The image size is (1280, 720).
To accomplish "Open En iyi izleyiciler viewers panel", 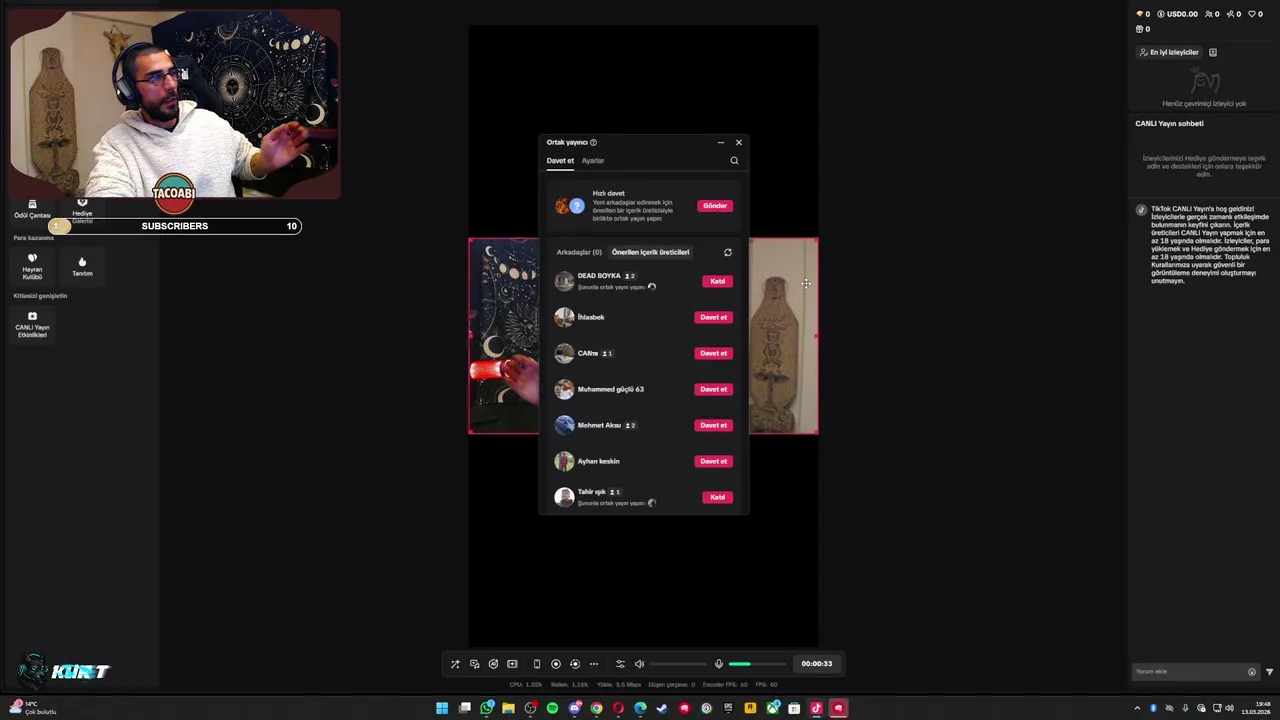I will click(x=1169, y=52).
